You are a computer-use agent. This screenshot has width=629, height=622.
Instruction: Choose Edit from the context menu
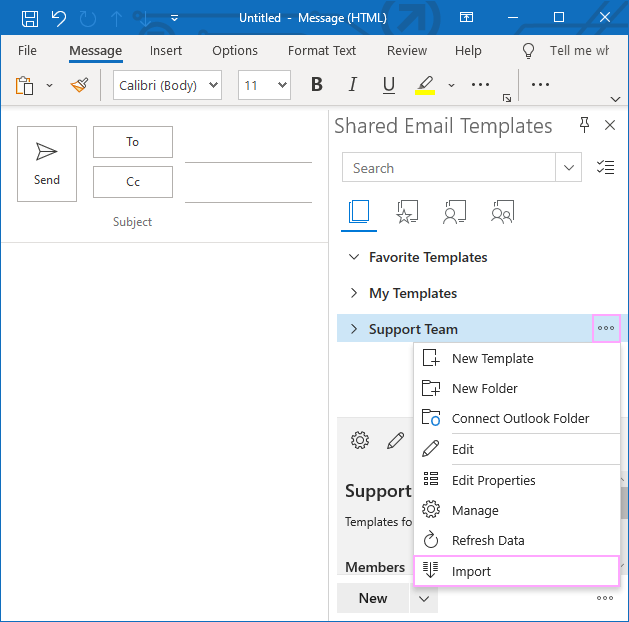(517, 450)
